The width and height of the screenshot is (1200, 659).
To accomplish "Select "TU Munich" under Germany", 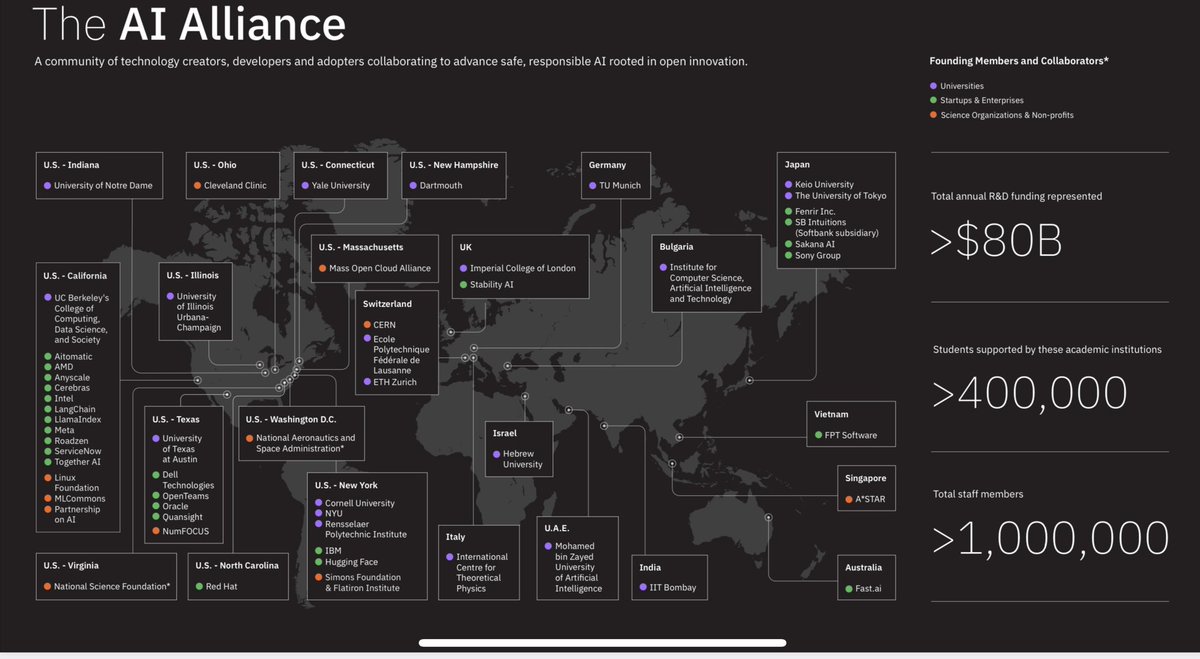I will coord(620,186).
